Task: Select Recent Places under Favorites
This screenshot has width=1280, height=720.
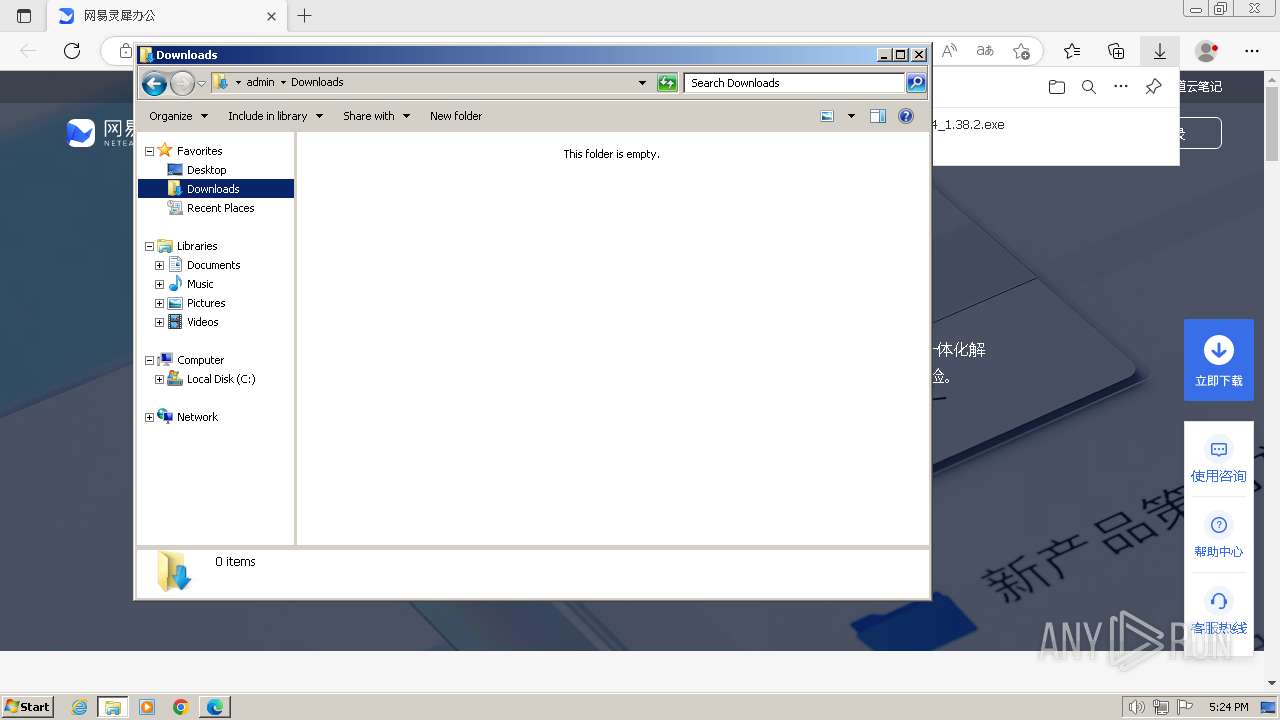Action: (x=220, y=208)
